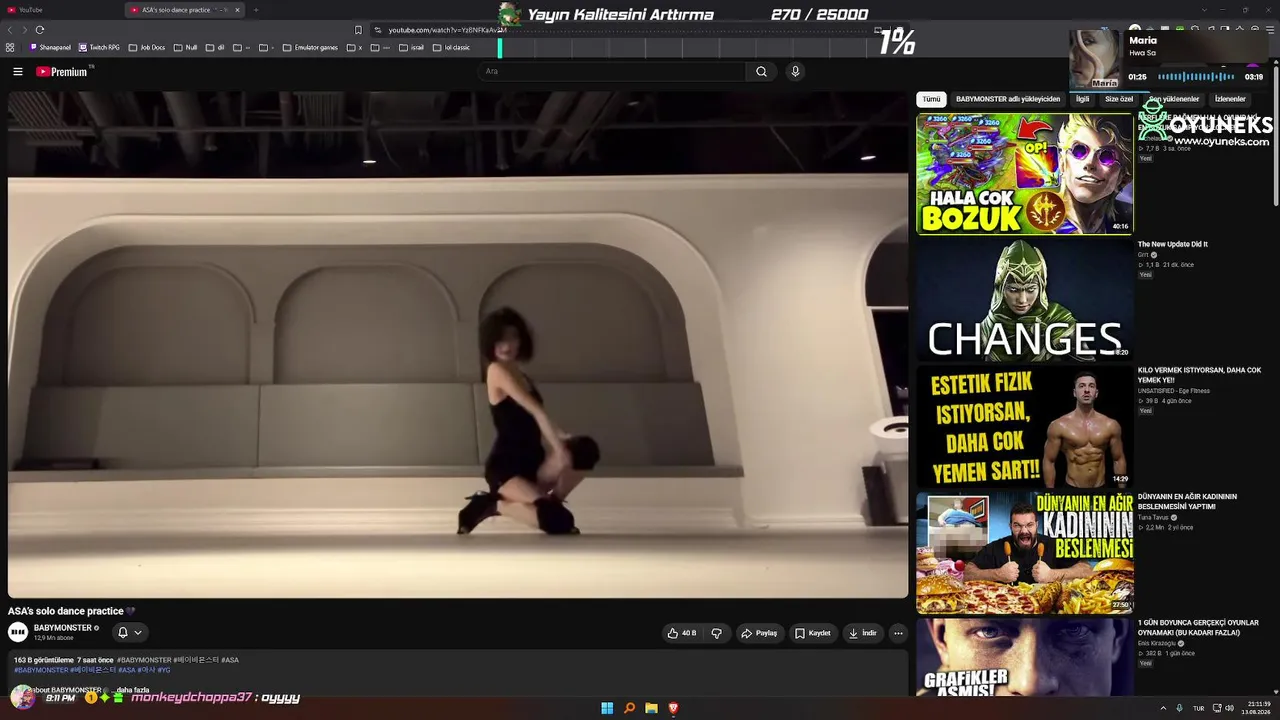Select the 'İzlenenler' filter chip
The height and width of the screenshot is (720, 1280).
pos(1230,99)
